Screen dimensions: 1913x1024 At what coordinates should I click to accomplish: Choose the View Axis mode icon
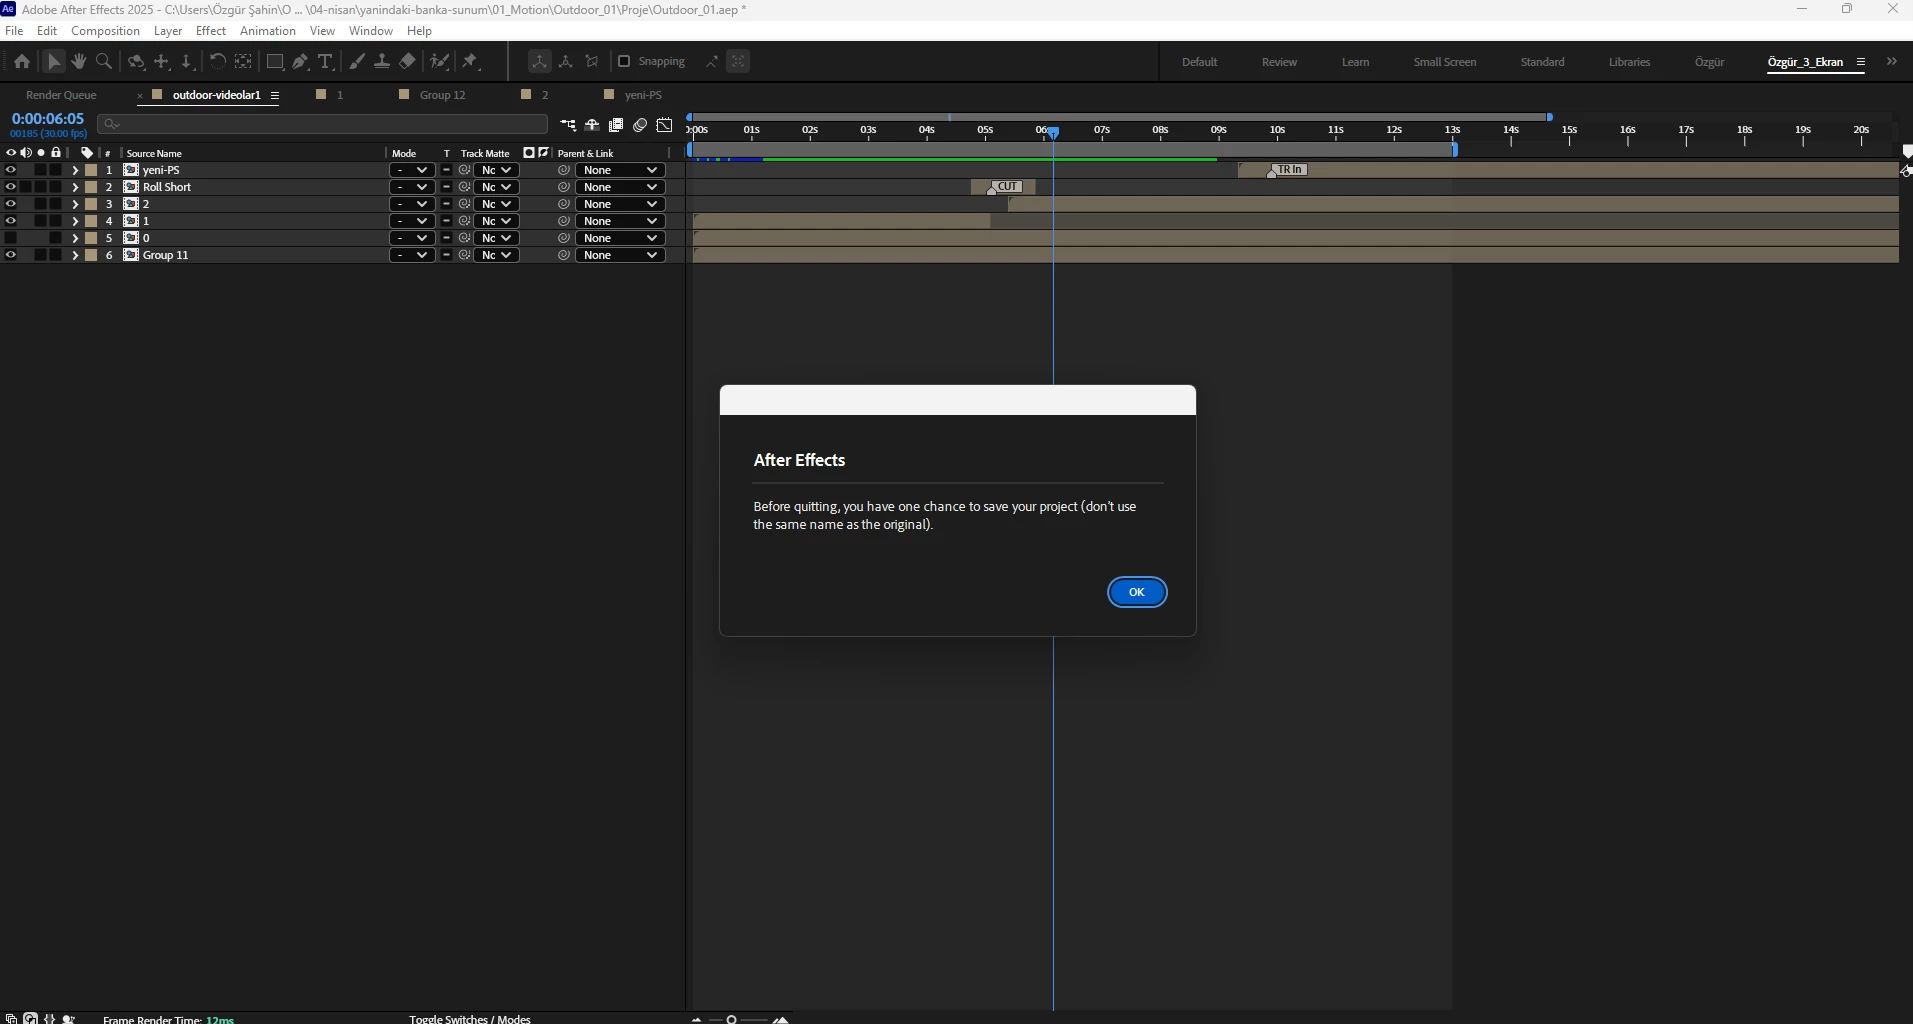point(592,62)
